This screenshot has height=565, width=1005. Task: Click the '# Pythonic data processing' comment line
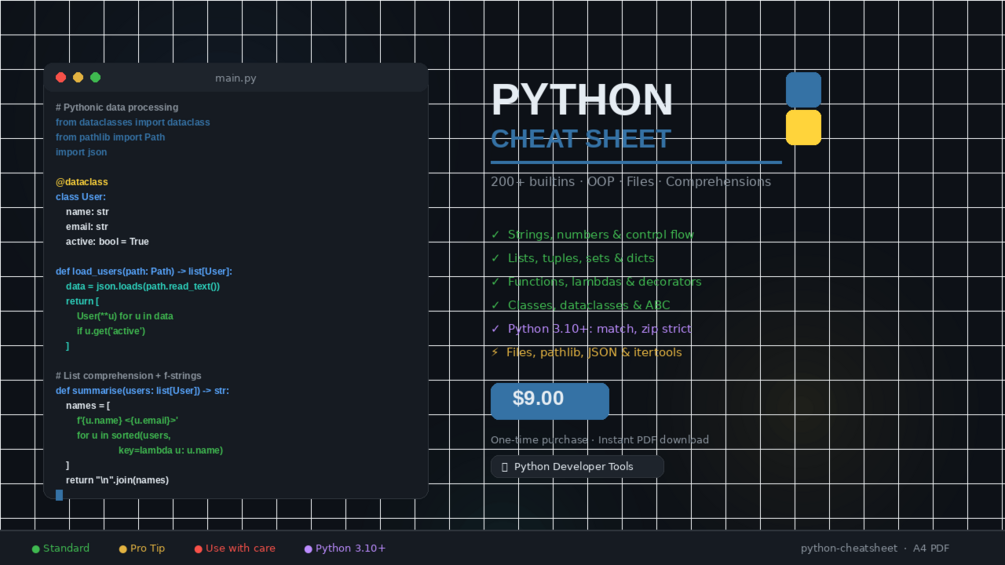(x=117, y=107)
